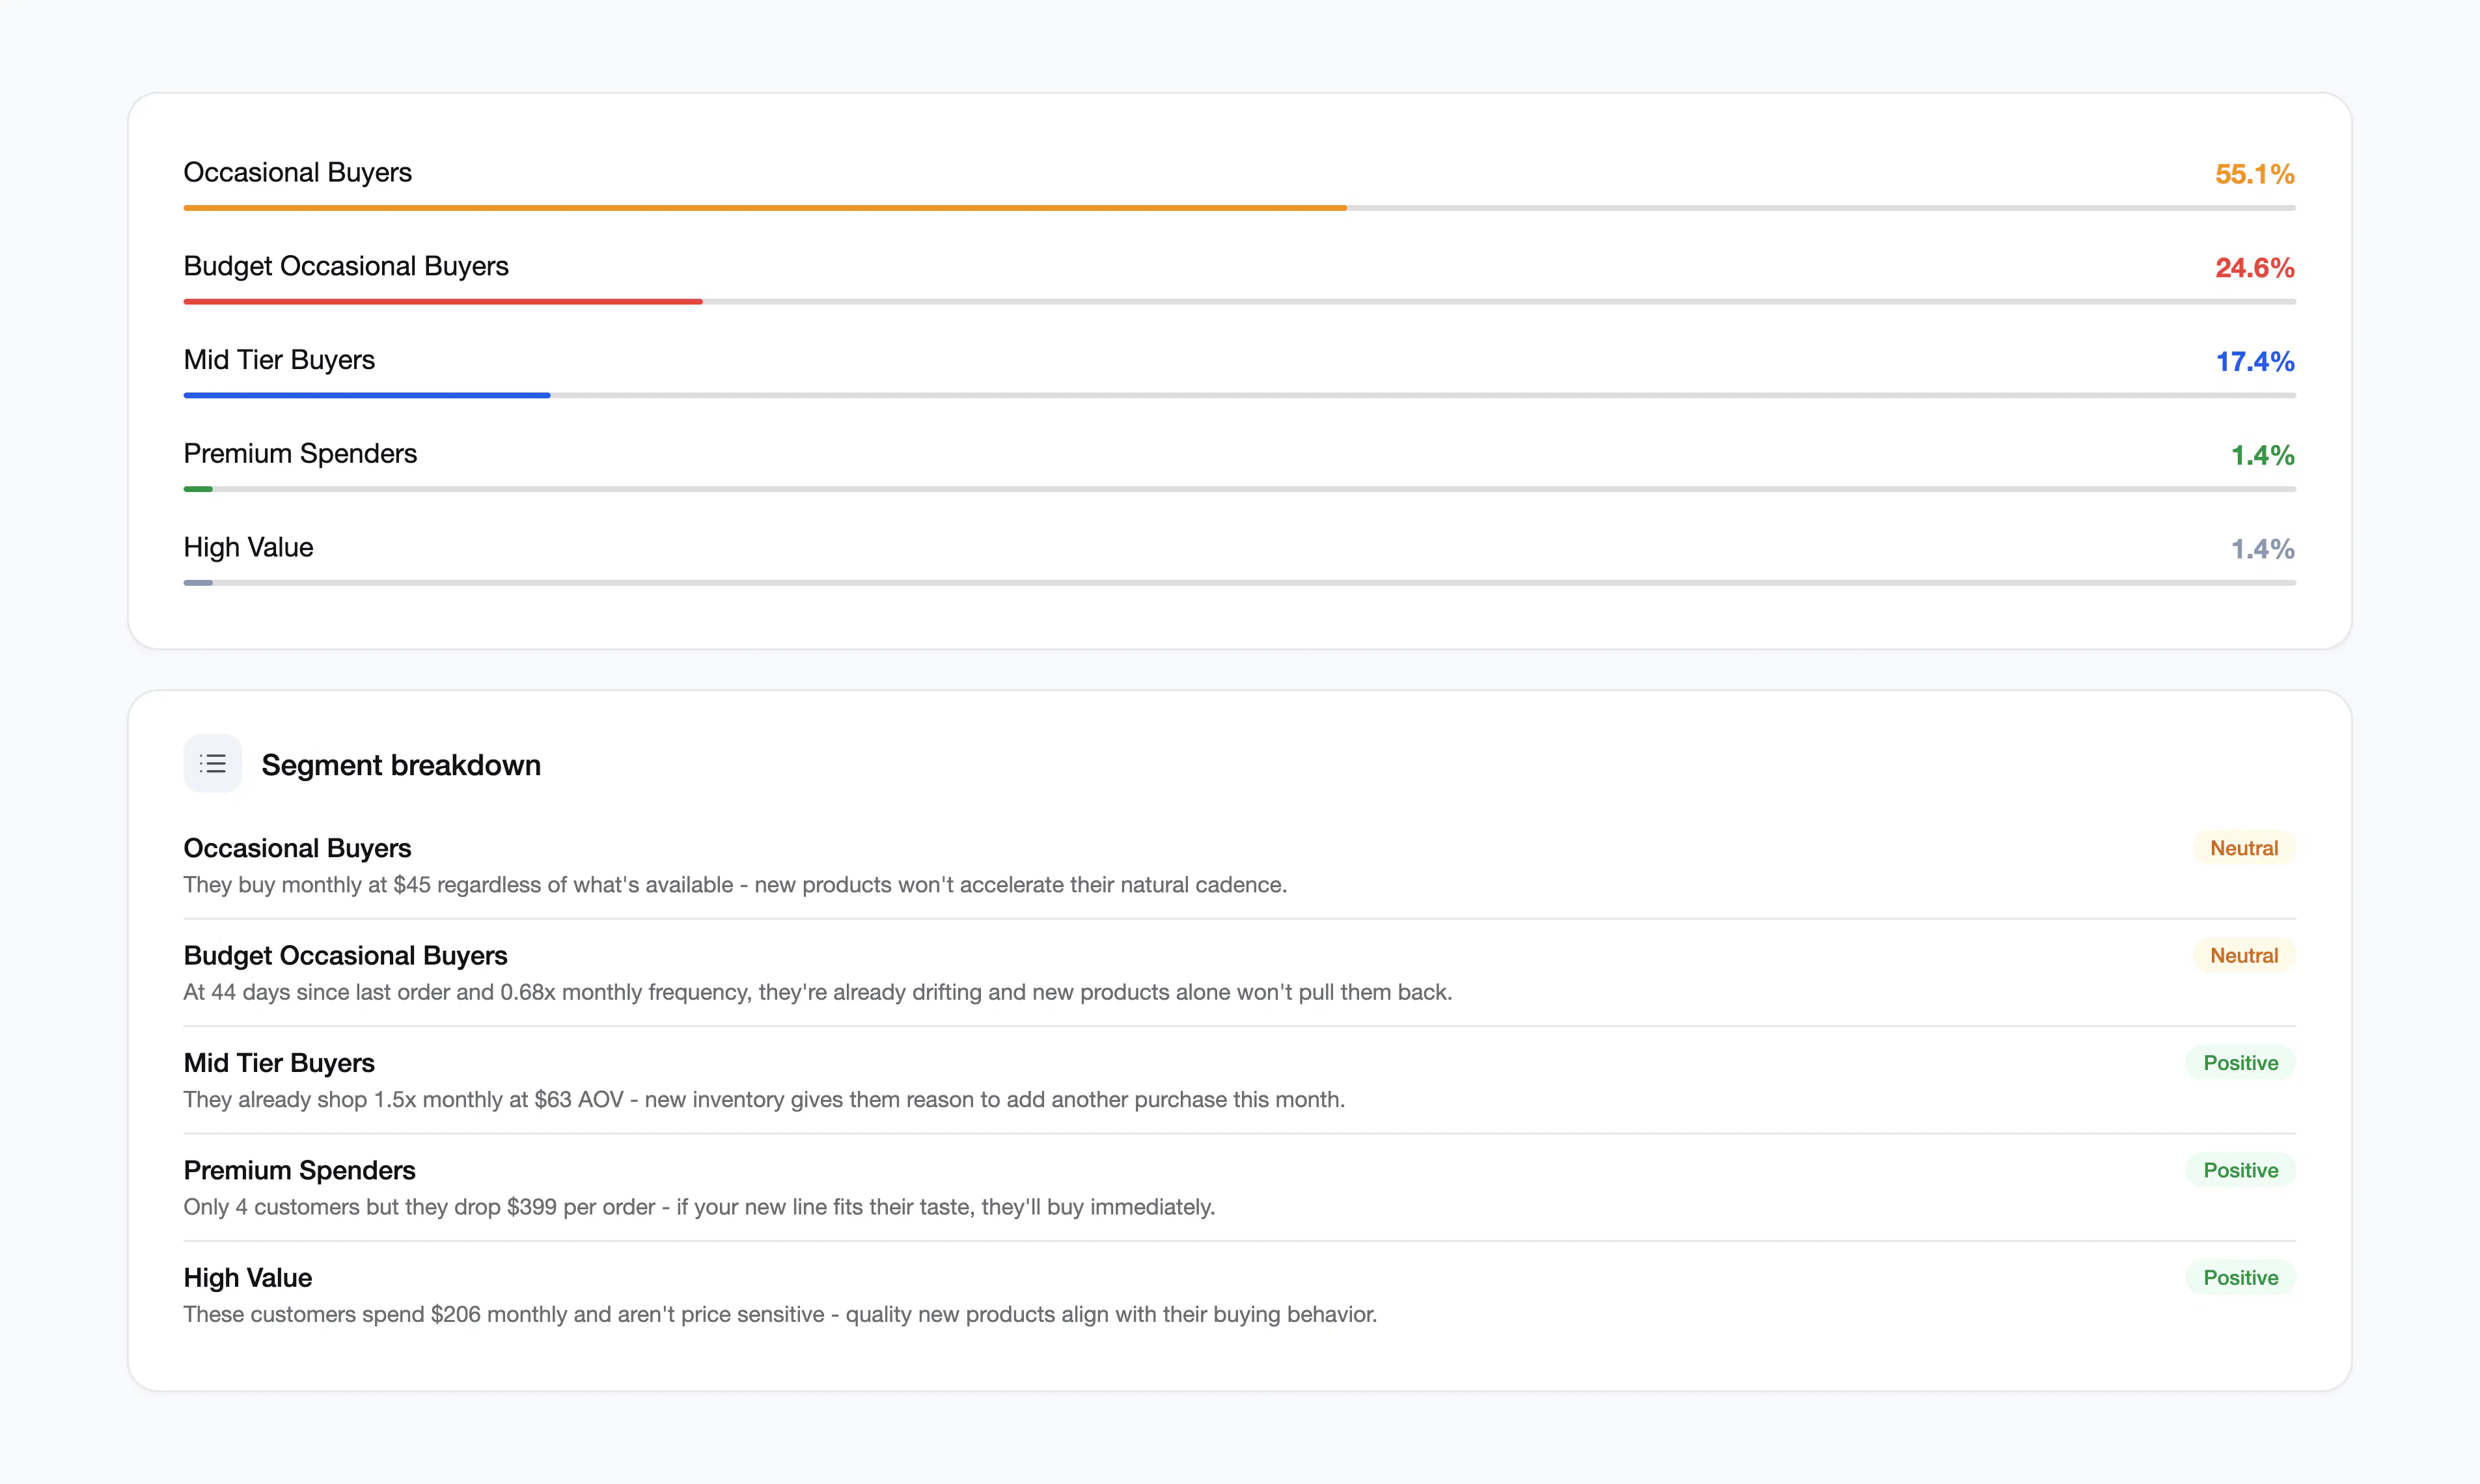This screenshot has width=2480, height=1484.
Task: Click the Budget Occasional Buyers label in the top chart
Action: [x=346, y=266]
